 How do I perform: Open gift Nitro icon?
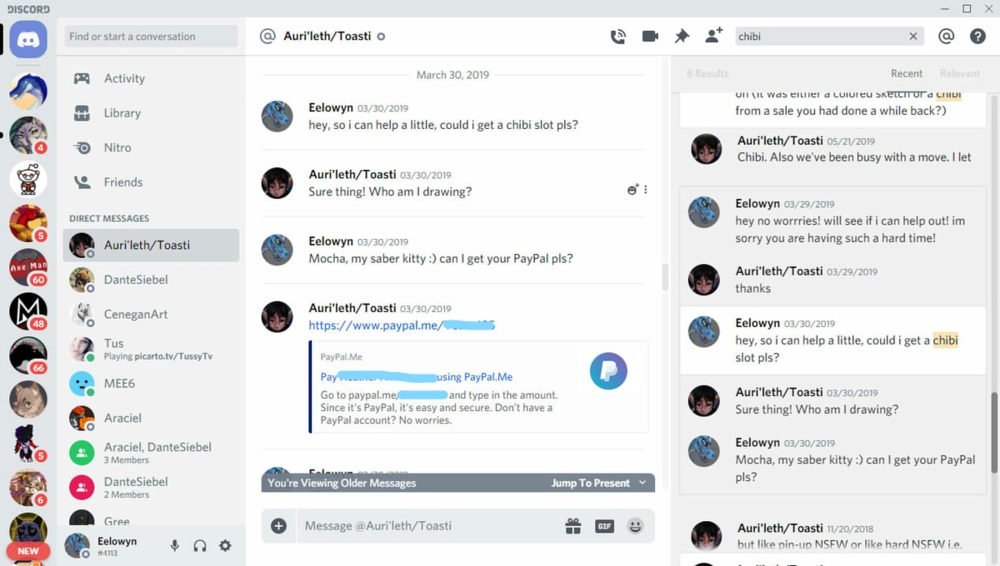coord(573,526)
